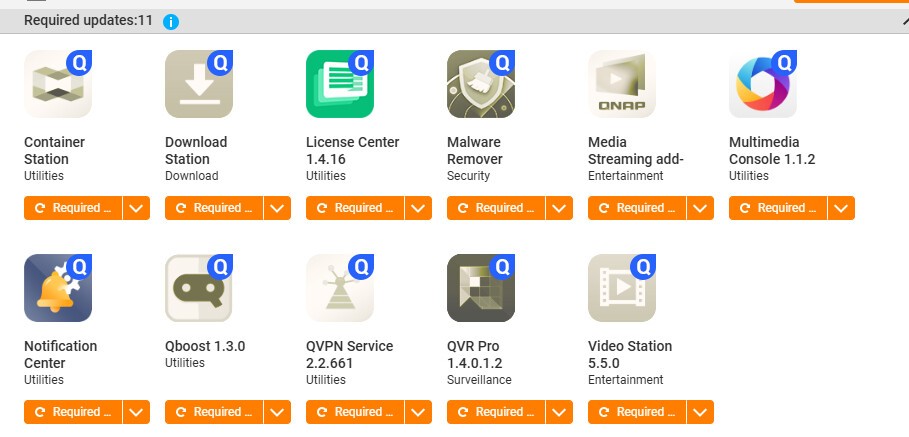Screen dimensions: 909x437
Task: Open the Container Station app icon
Action: click(58, 84)
